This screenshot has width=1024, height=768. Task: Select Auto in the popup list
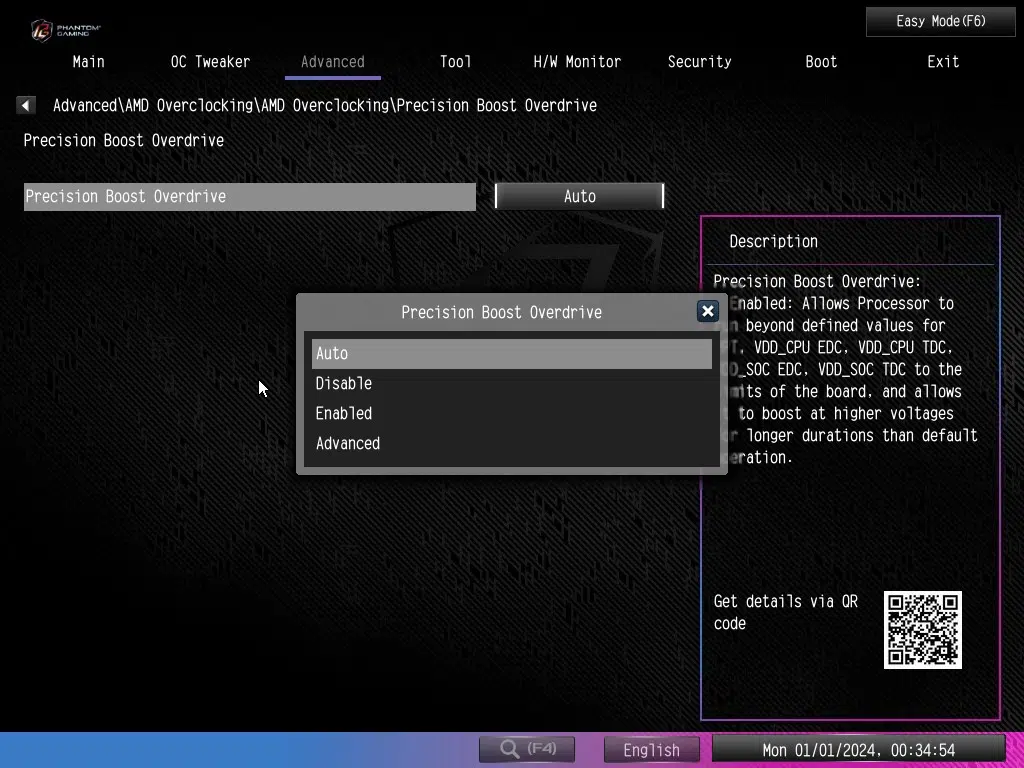point(511,353)
